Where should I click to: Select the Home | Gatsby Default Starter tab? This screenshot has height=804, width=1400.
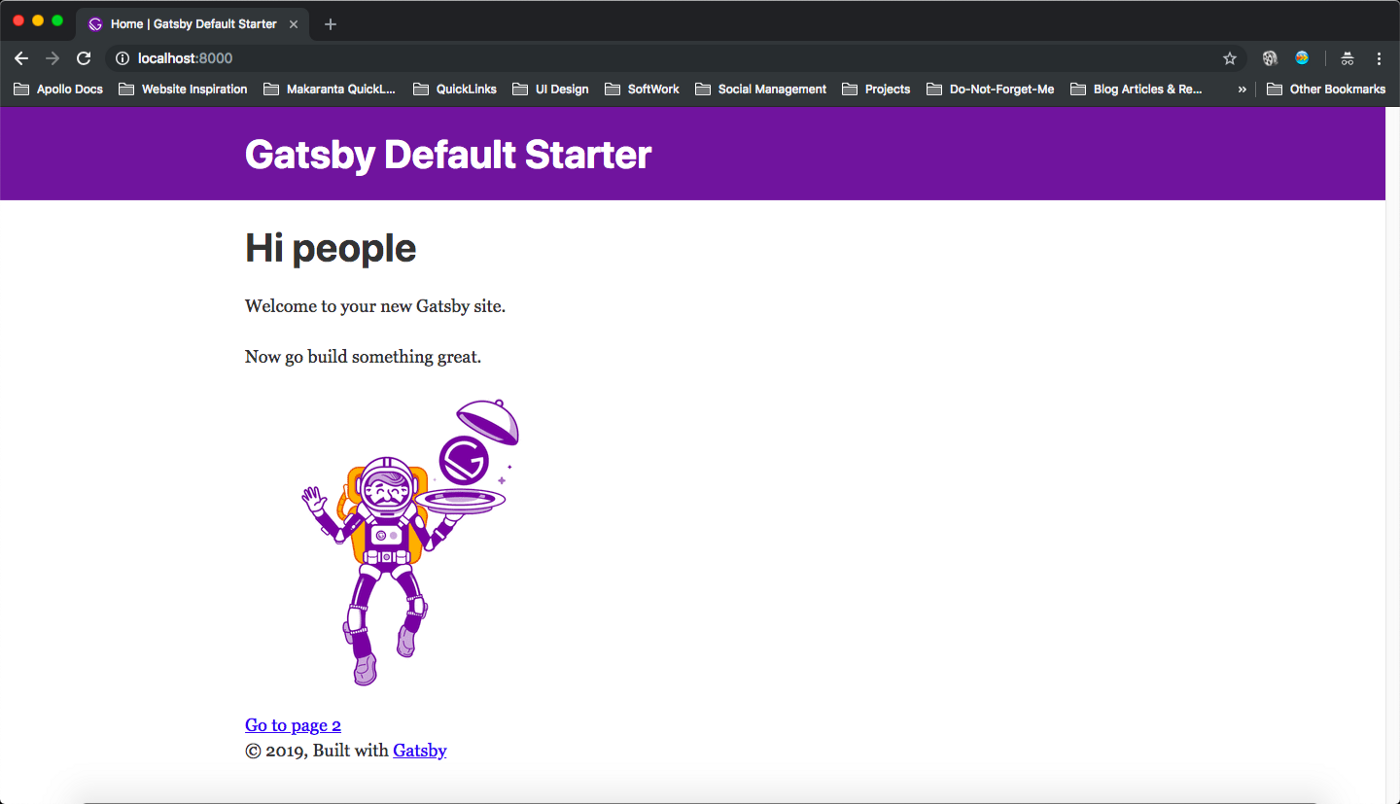pos(193,24)
